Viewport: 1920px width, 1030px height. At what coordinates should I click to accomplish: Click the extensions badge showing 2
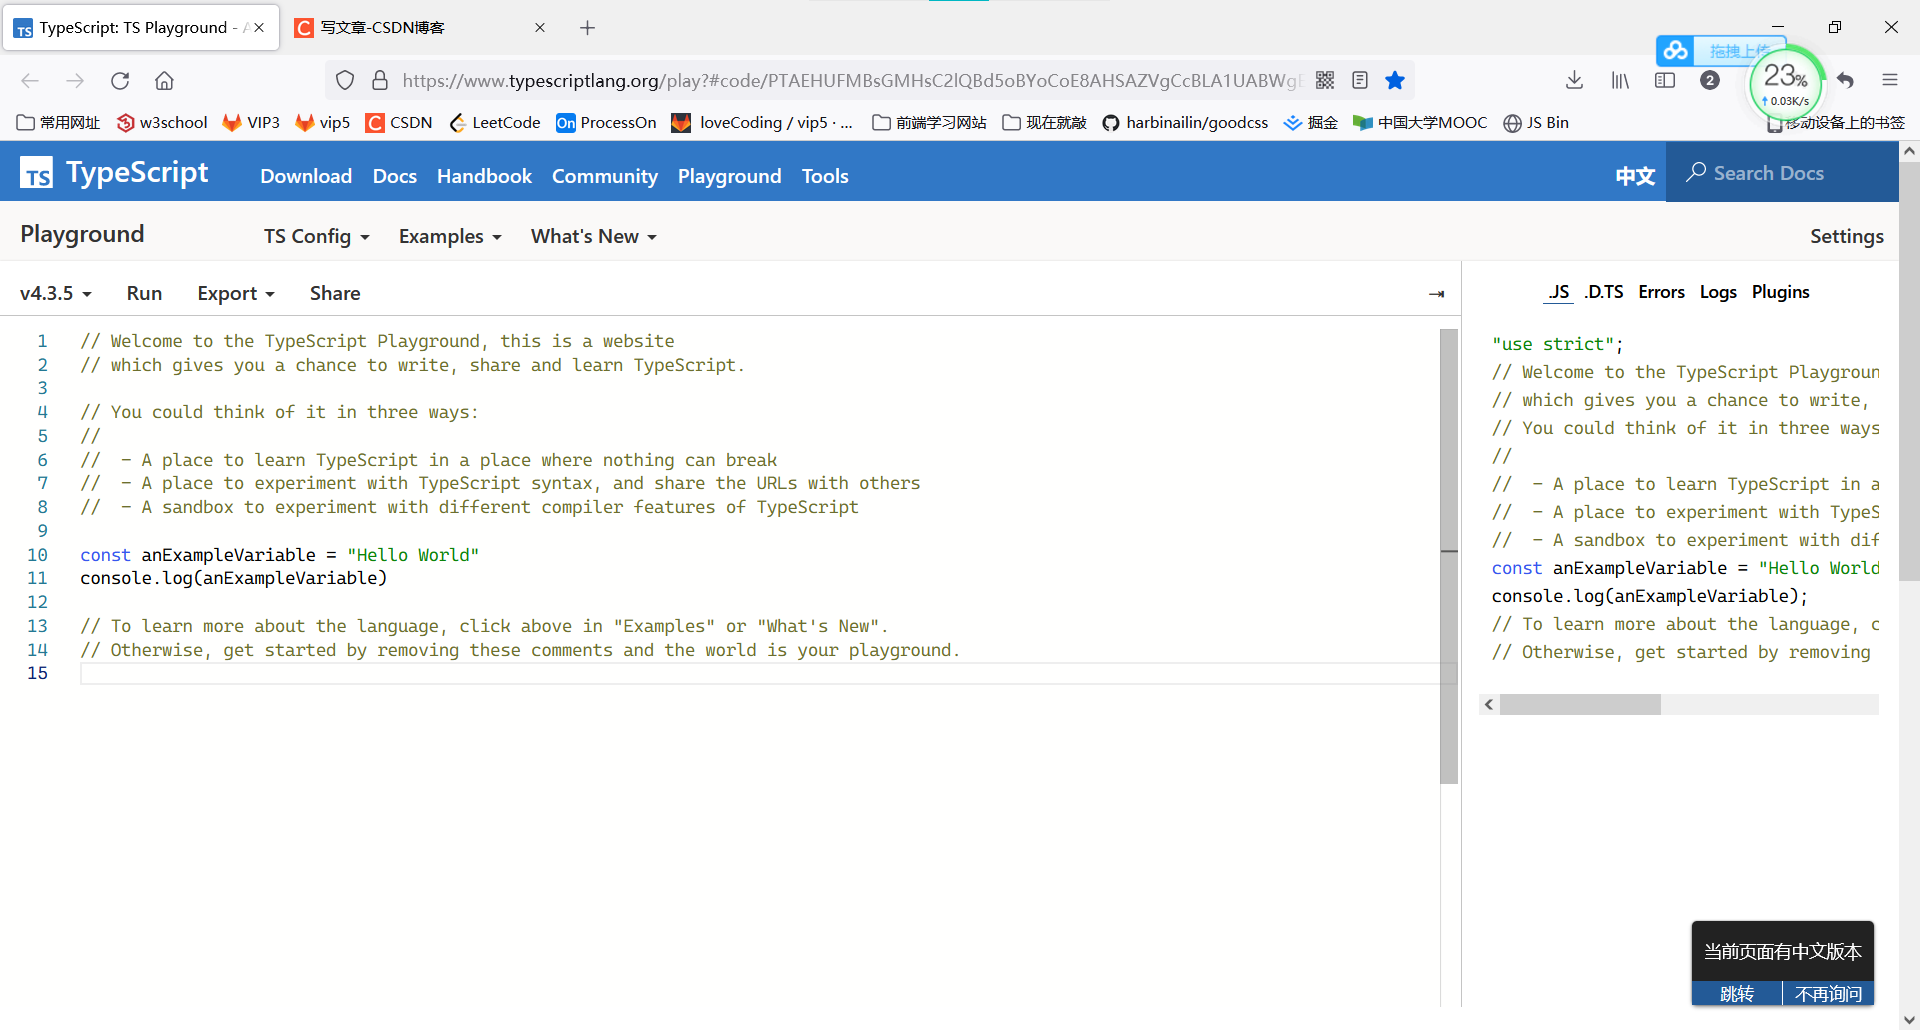pos(1709,81)
